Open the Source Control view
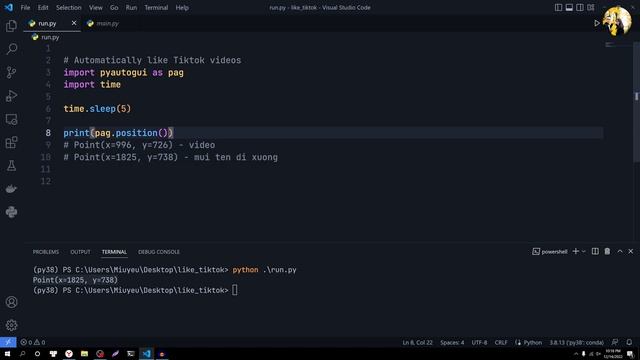Screen dimensions: 640x360 11,72
